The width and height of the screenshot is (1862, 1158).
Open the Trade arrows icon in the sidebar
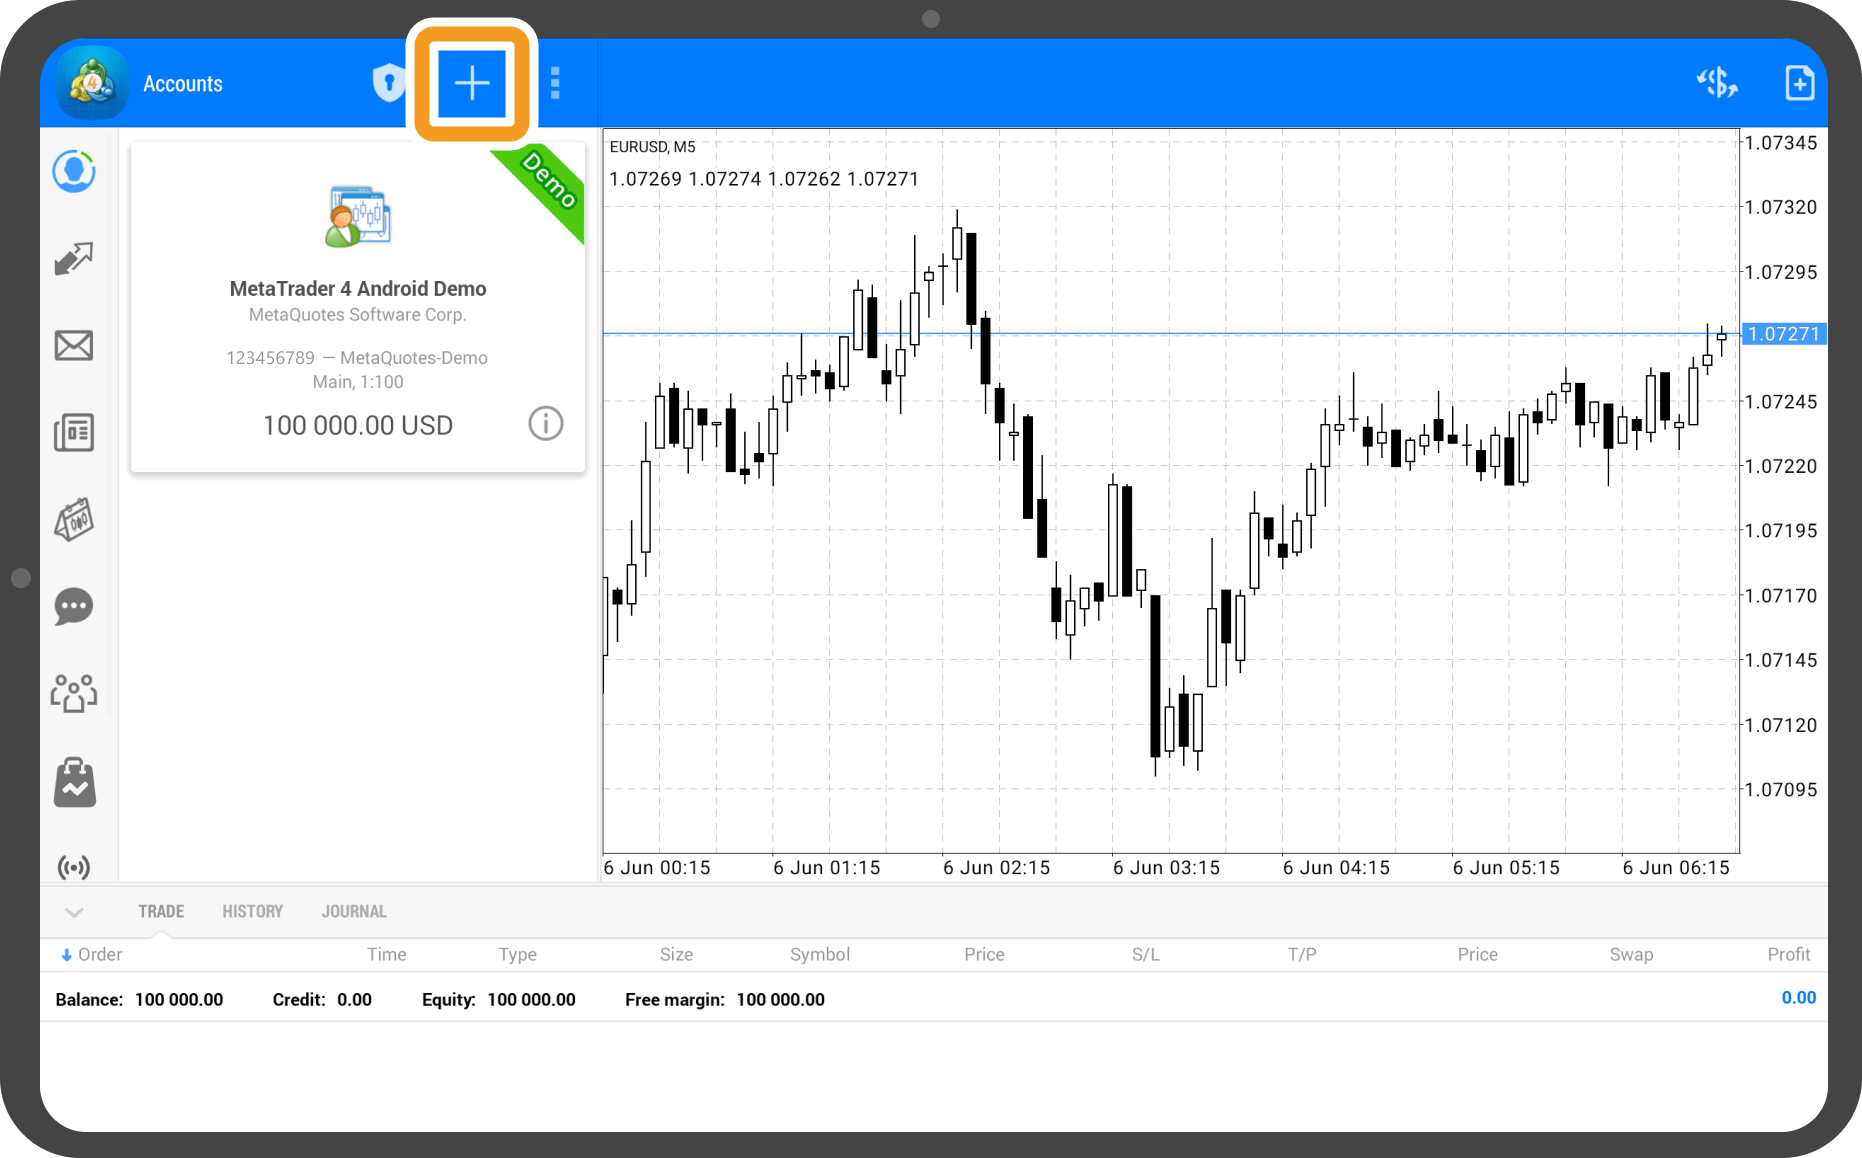click(74, 259)
